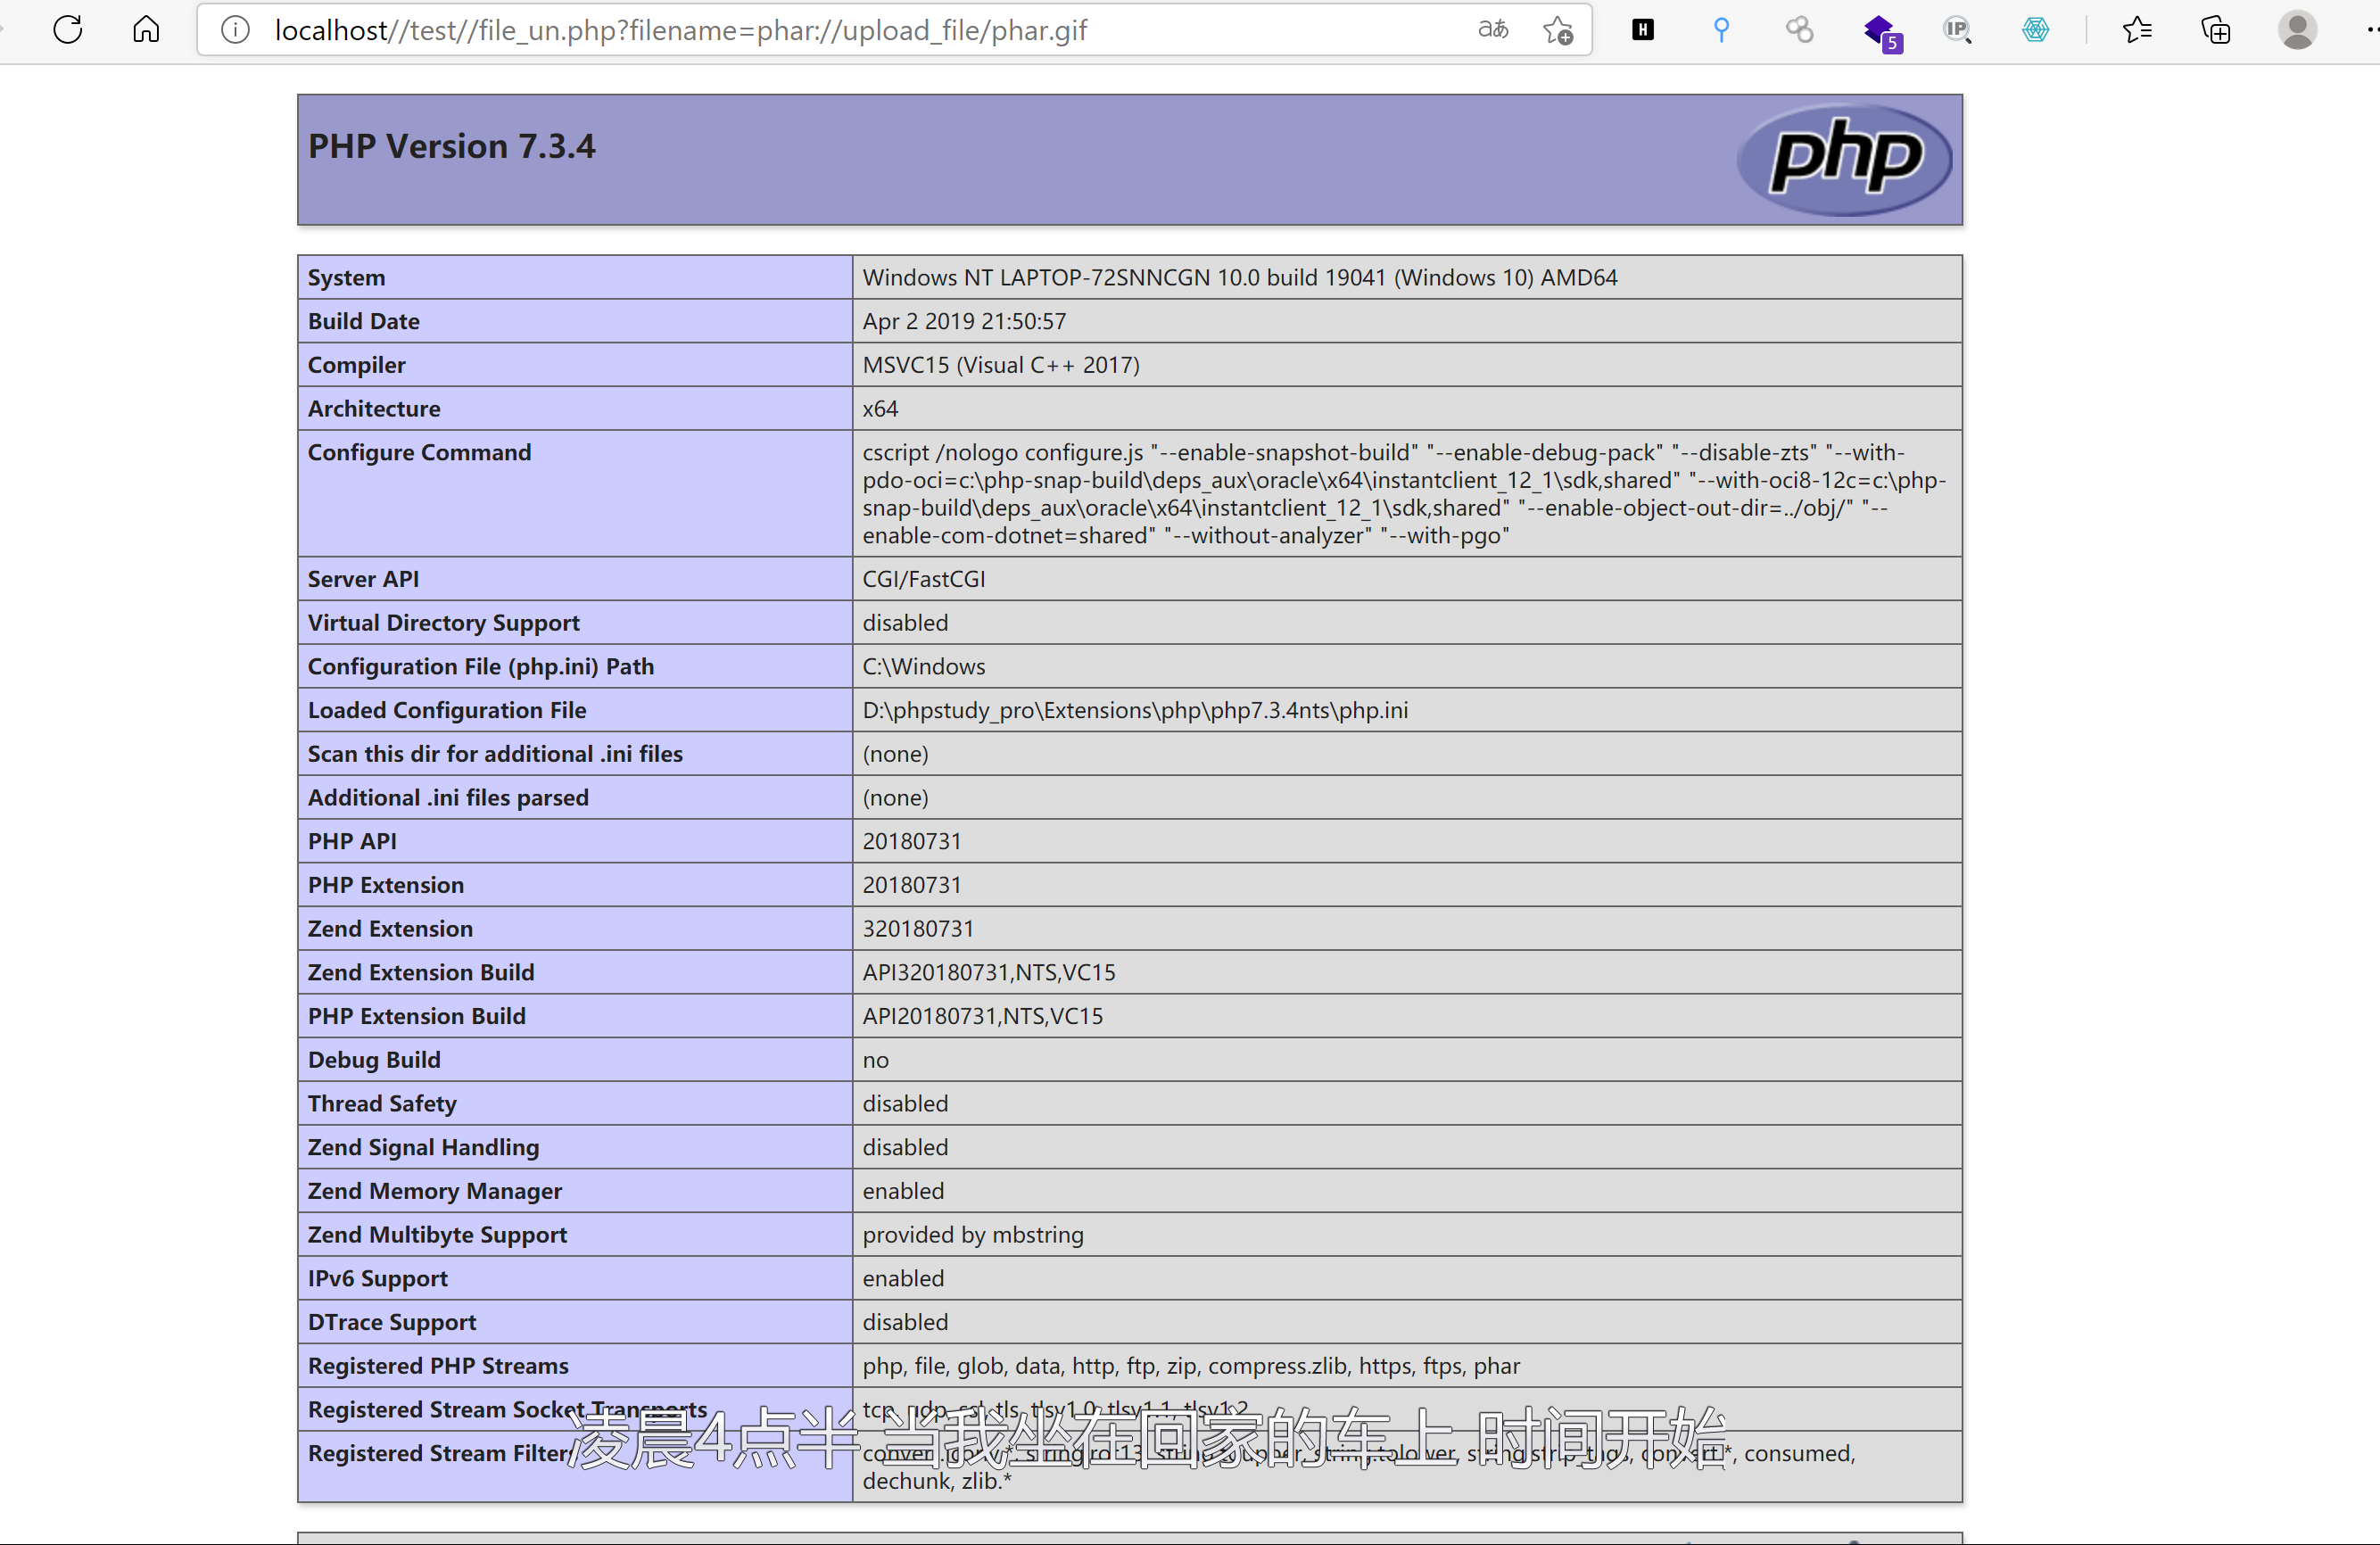Open the user profile menu

(2297, 30)
